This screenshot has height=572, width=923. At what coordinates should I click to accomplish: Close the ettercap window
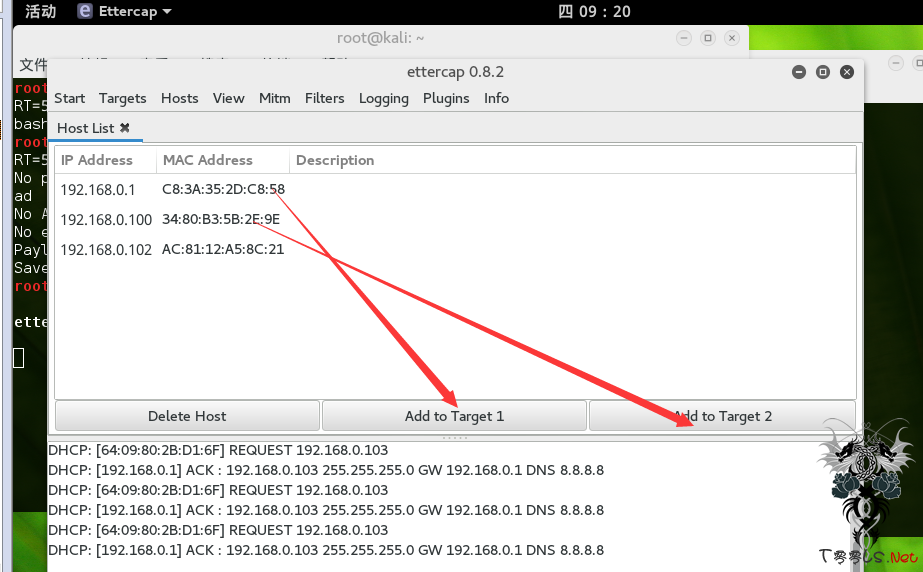click(x=847, y=72)
